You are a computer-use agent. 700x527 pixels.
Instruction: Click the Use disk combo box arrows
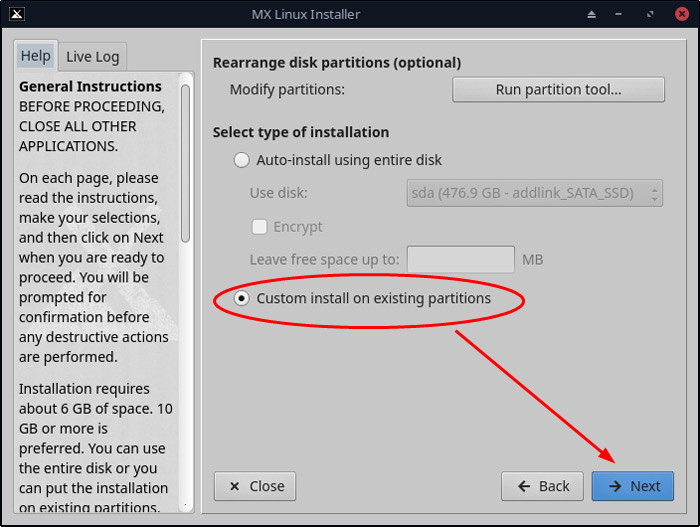(654, 193)
